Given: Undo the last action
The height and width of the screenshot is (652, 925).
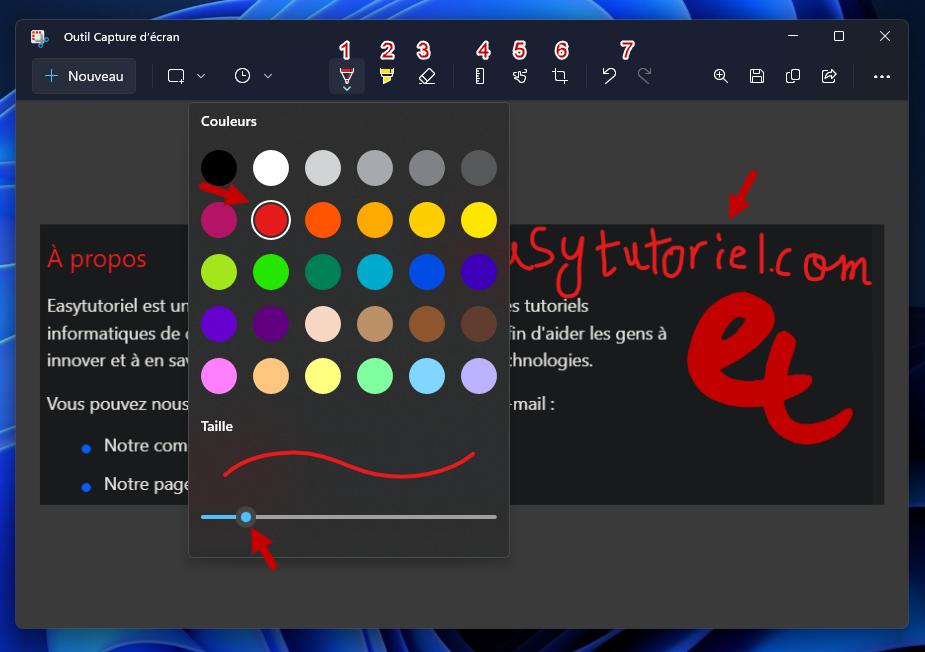Looking at the screenshot, I should click(x=609, y=76).
